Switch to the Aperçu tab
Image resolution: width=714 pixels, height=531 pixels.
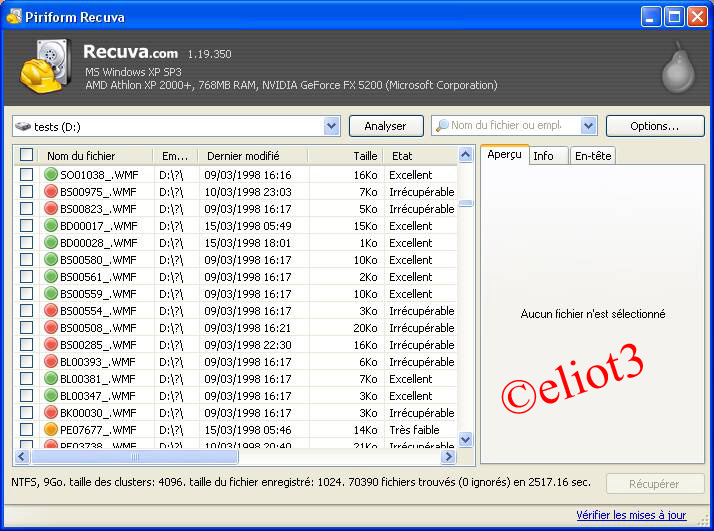pyautogui.click(x=504, y=154)
